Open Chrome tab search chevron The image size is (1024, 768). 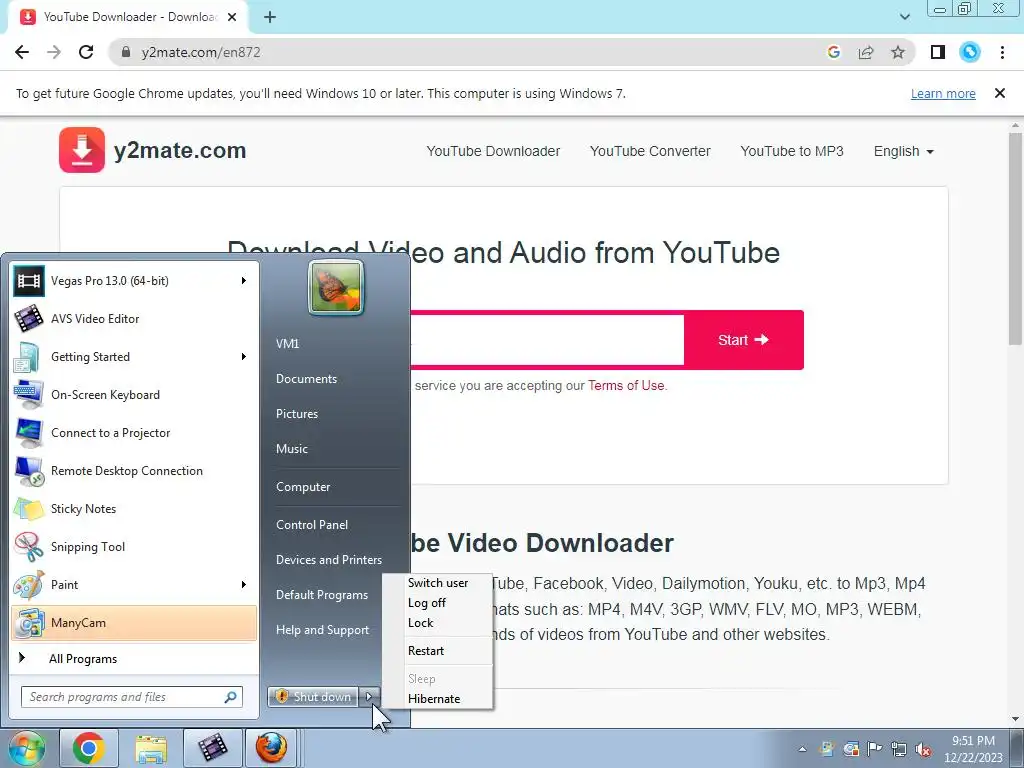coord(904,17)
